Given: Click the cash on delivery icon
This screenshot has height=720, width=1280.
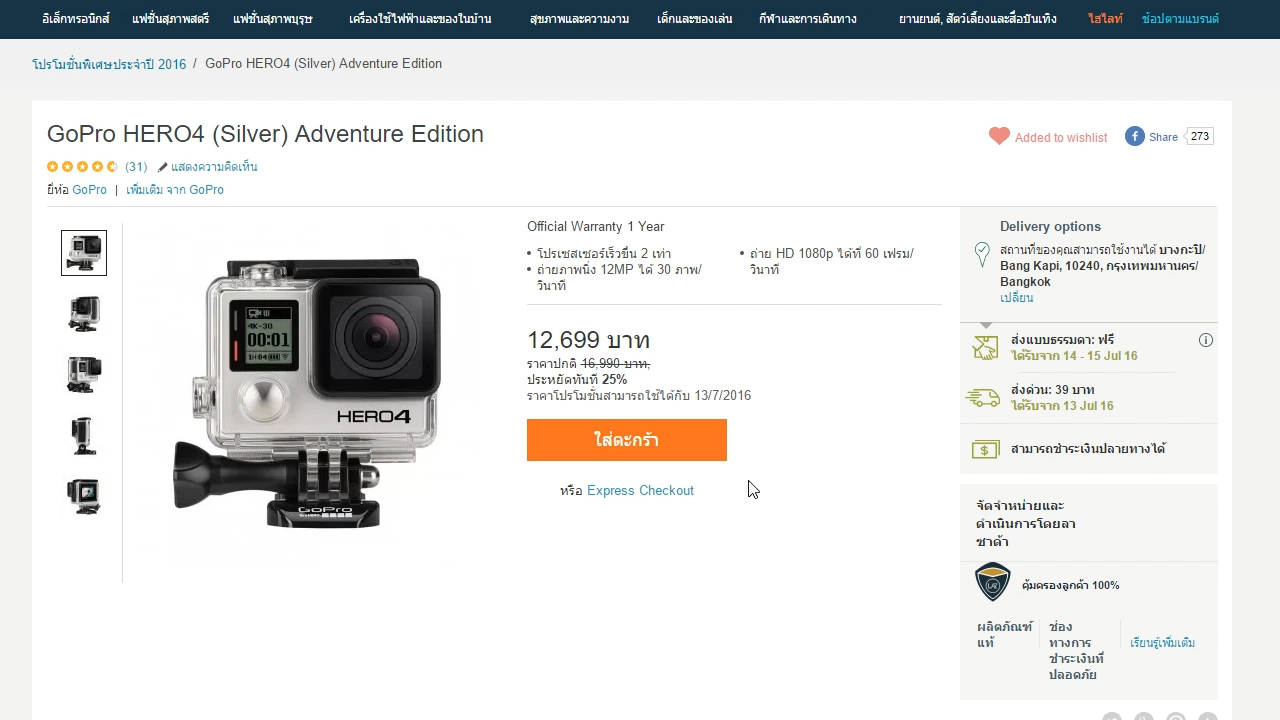Looking at the screenshot, I should (985, 450).
